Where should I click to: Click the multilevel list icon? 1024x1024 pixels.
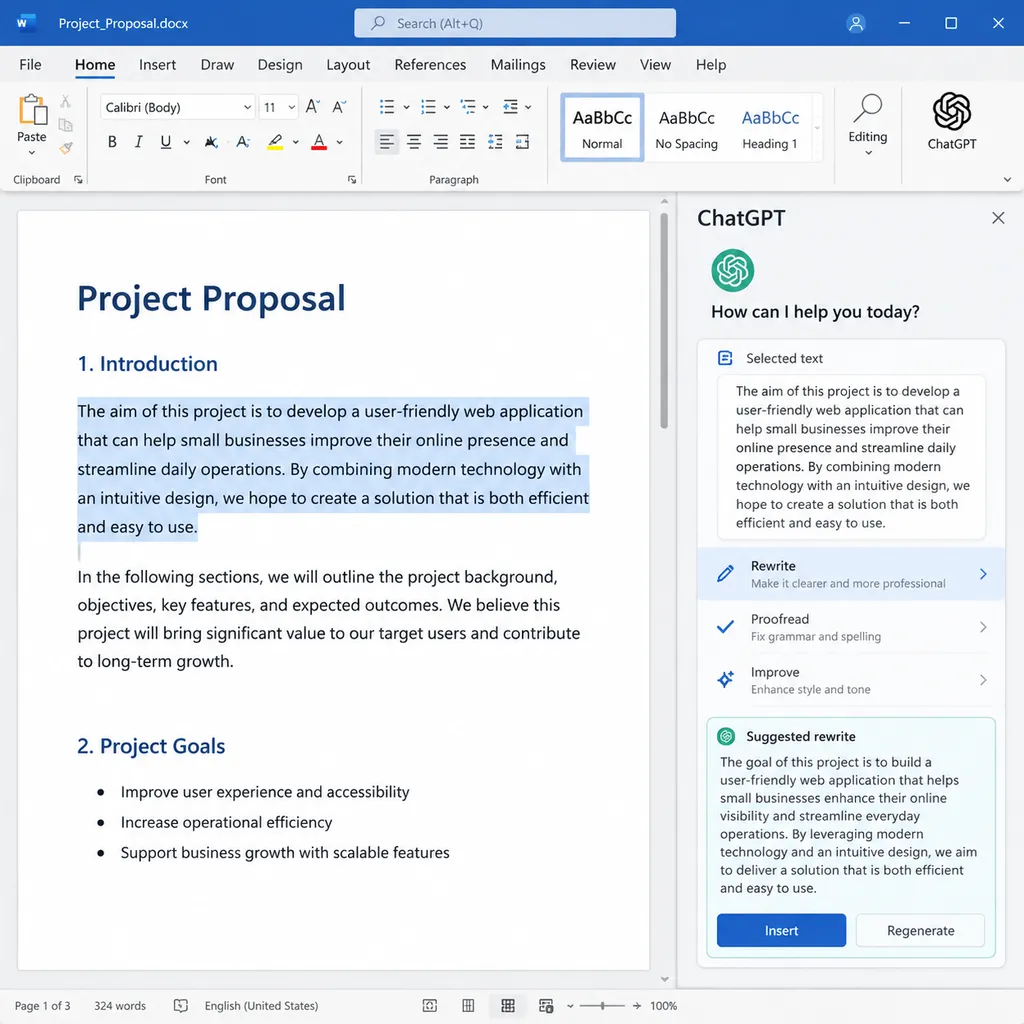[x=468, y=106]
